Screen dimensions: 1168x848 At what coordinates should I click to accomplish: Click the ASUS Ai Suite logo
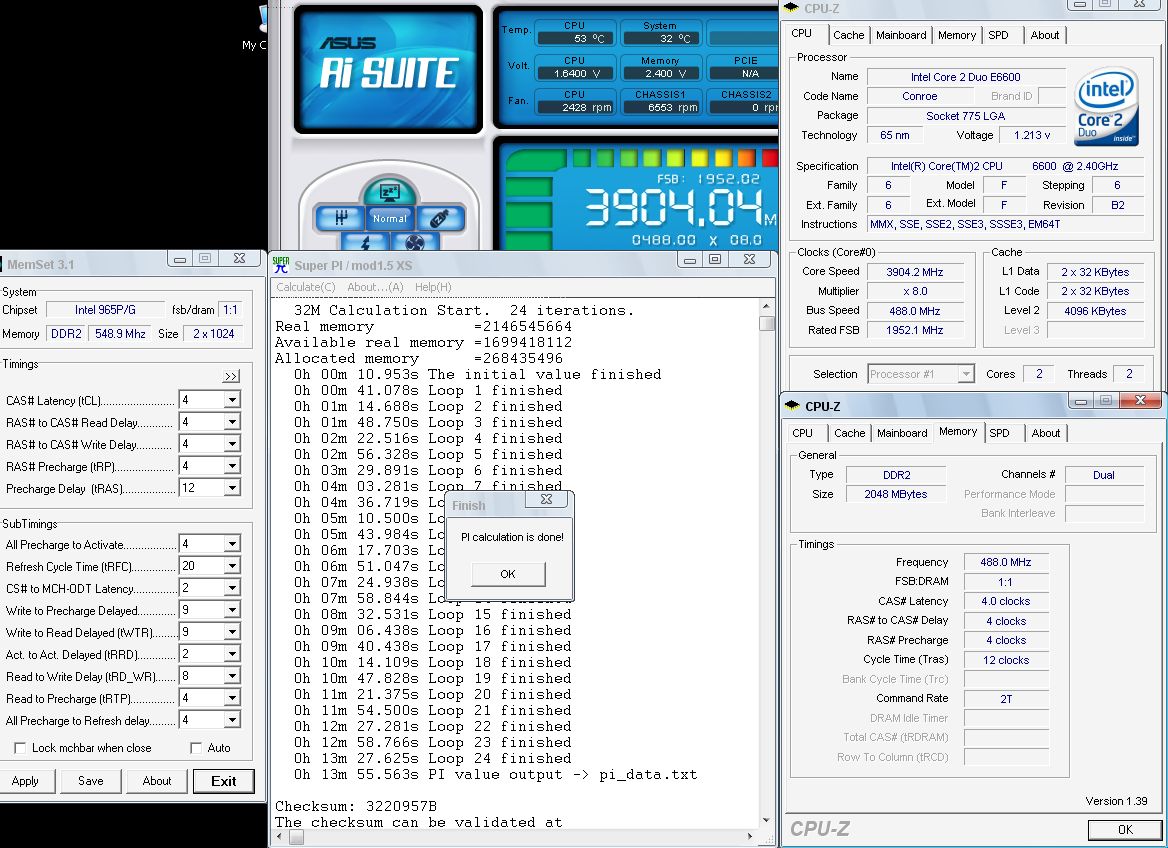coord(388,68)
